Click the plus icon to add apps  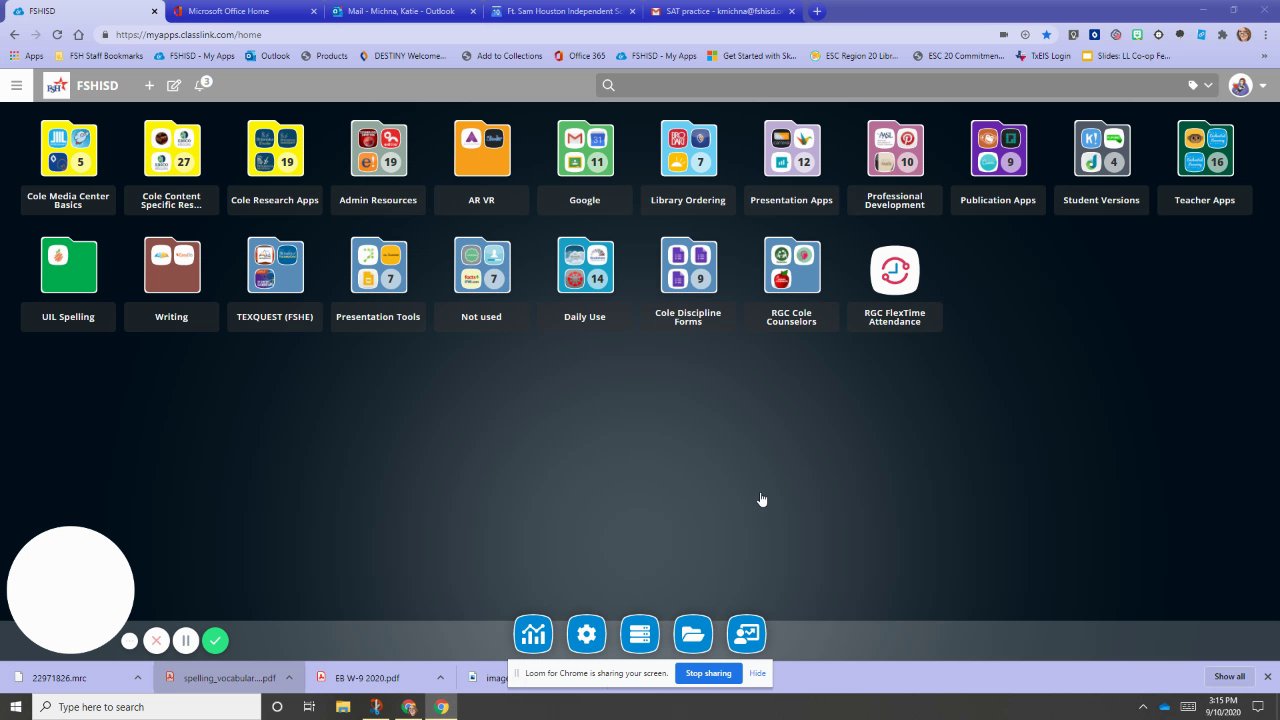point(149,85)
